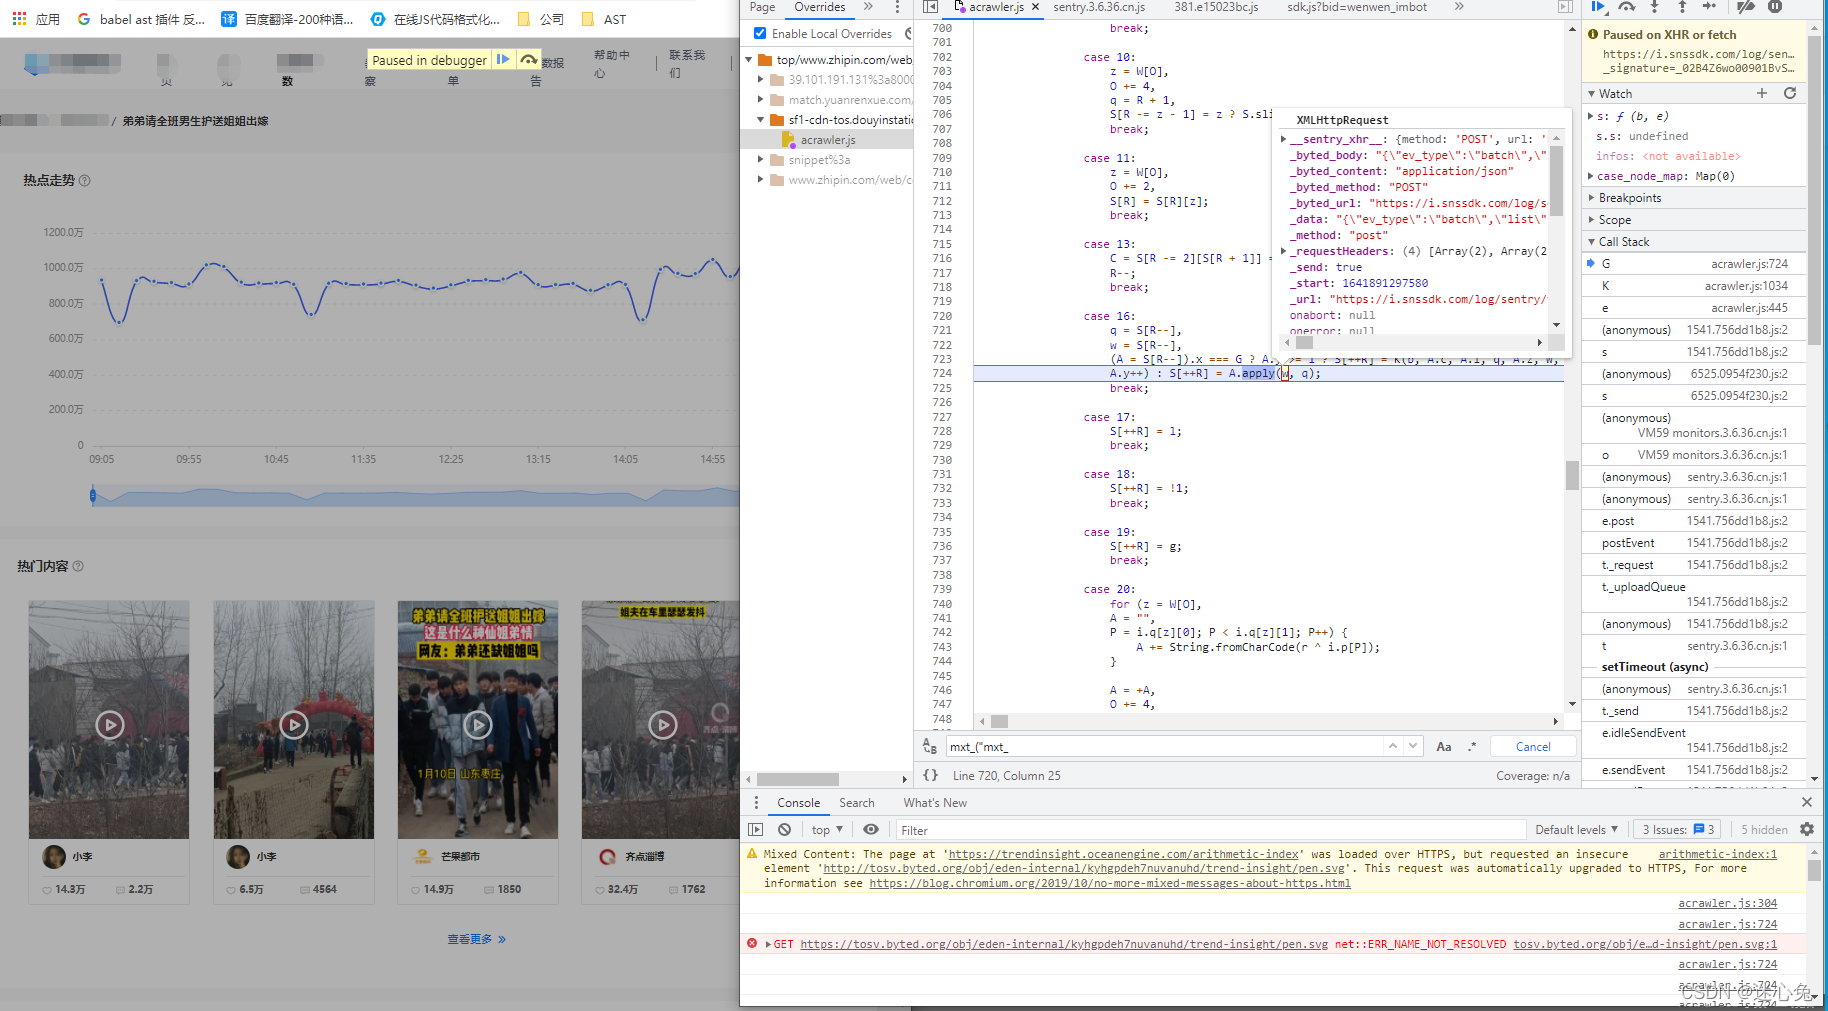Step over next function call icon

click(1627, 7)
